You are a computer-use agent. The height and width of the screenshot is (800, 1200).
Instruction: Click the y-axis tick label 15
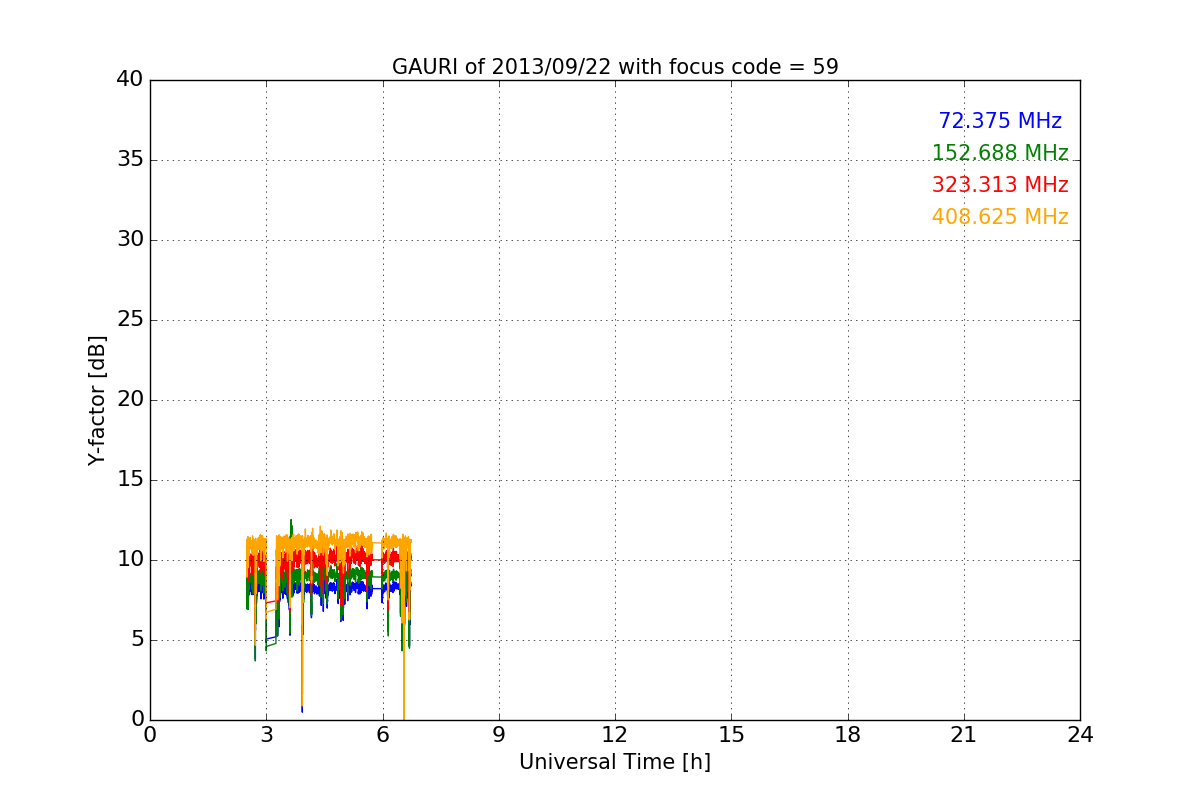130,480
